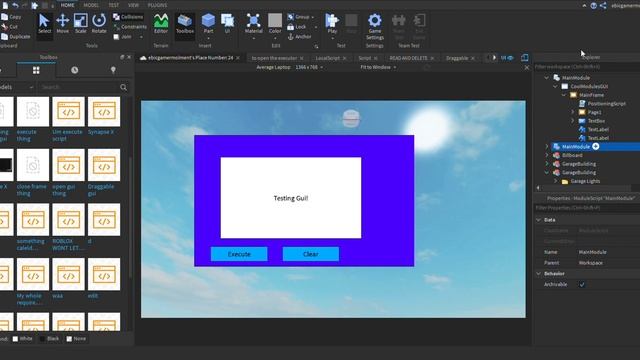
Task: Select the Select tool in ribbon
Action: click(44, 24)
